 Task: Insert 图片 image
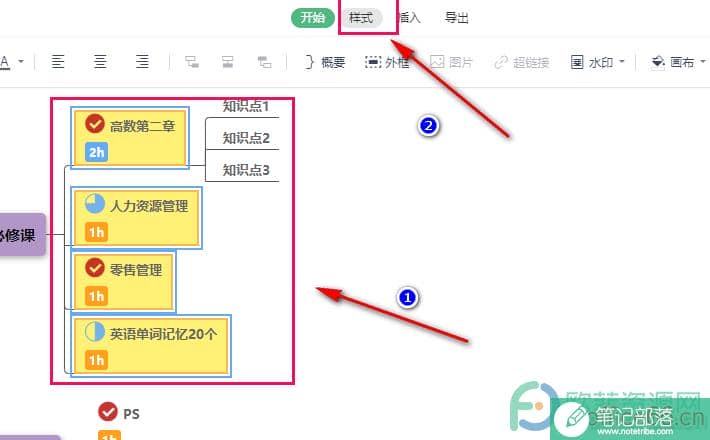451,62
